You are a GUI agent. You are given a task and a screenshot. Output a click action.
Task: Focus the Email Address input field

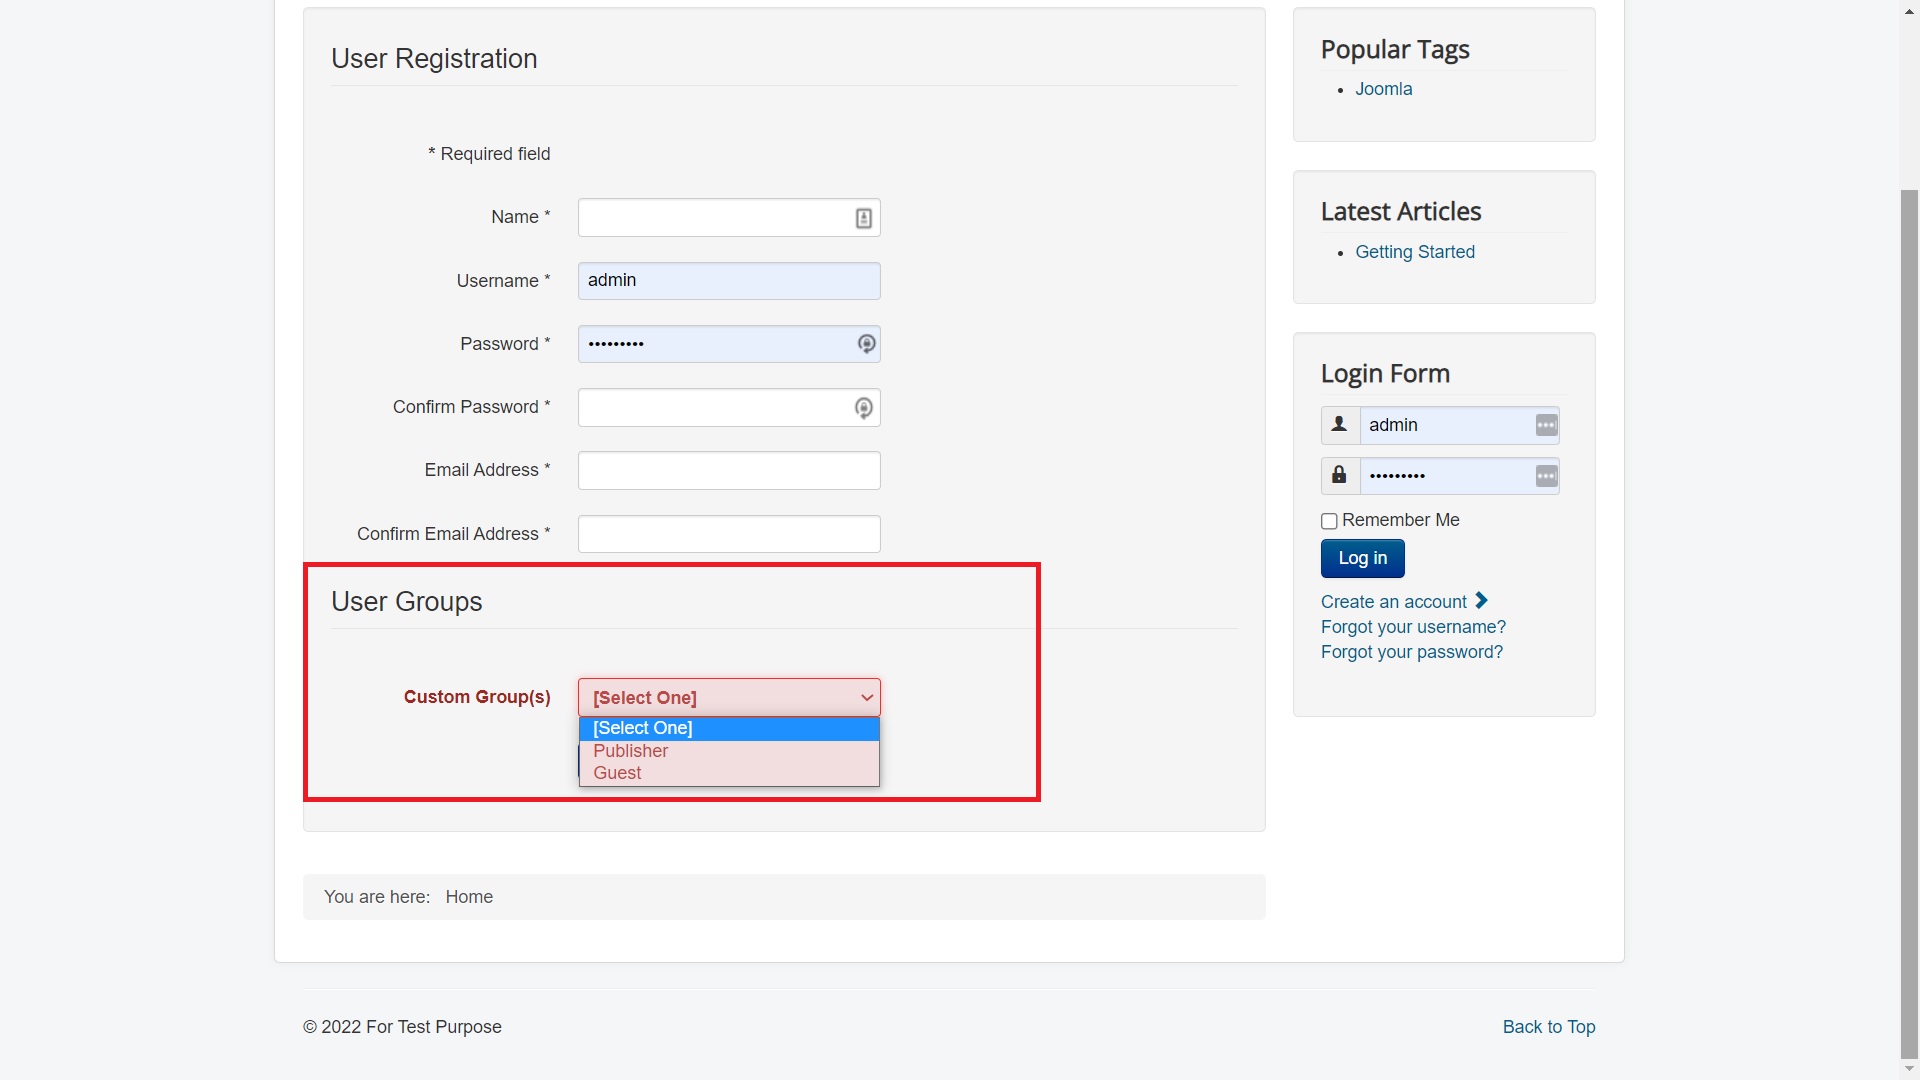click(x=729, y=471)
